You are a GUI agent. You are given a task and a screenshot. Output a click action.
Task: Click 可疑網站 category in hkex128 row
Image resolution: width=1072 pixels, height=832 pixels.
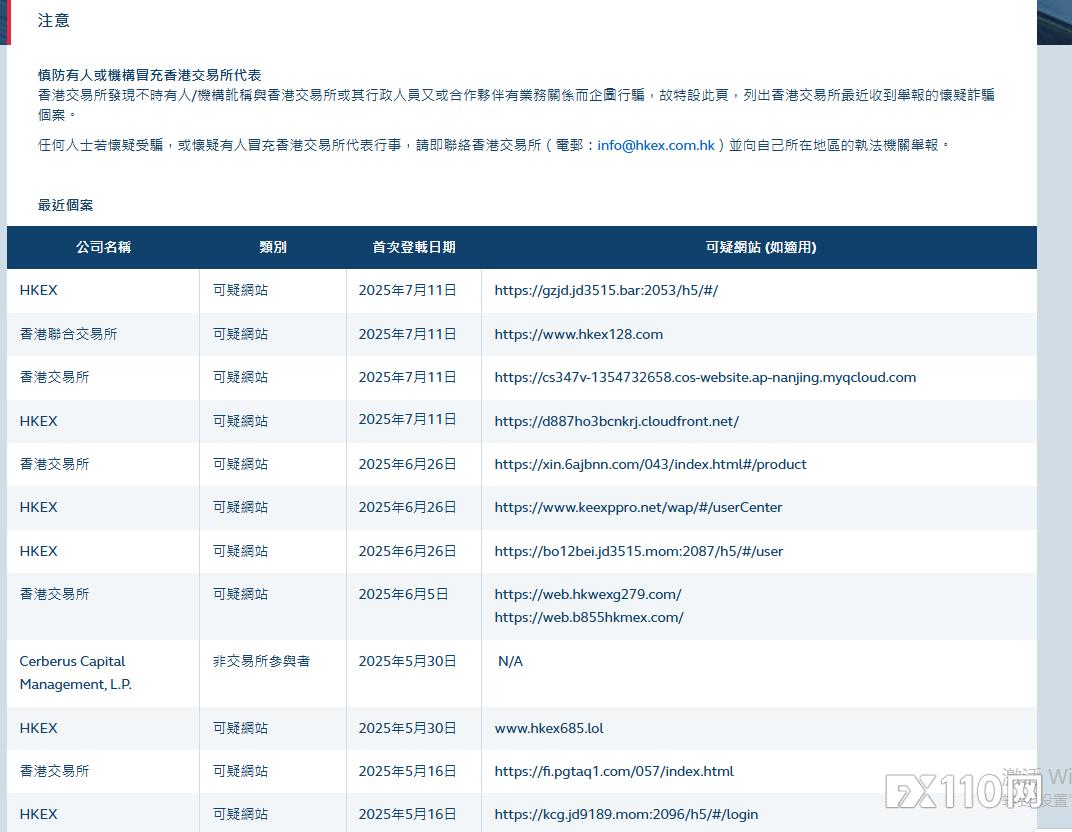click(x=240, y=334)
